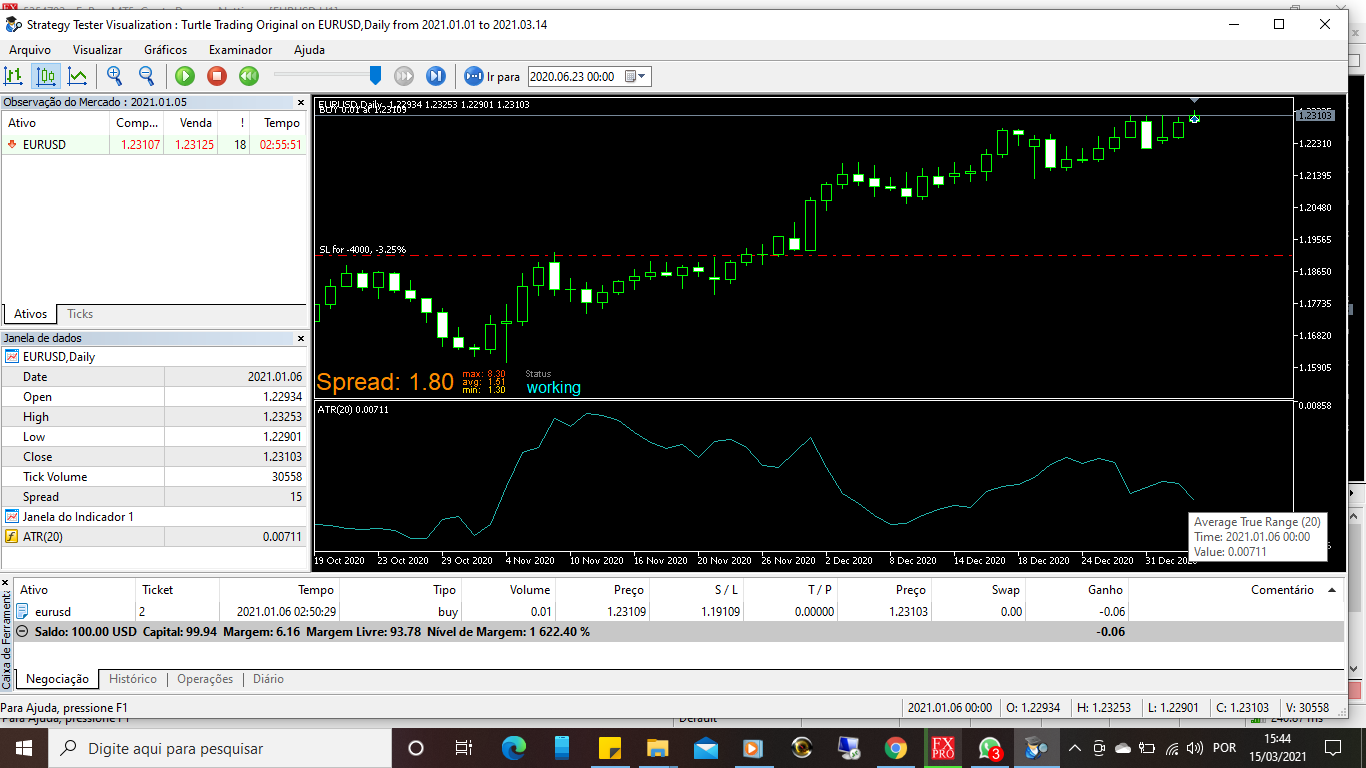Close the Janela de dados panel
The width and height of the screenshot is (1366, 768).
click(301, 338)
